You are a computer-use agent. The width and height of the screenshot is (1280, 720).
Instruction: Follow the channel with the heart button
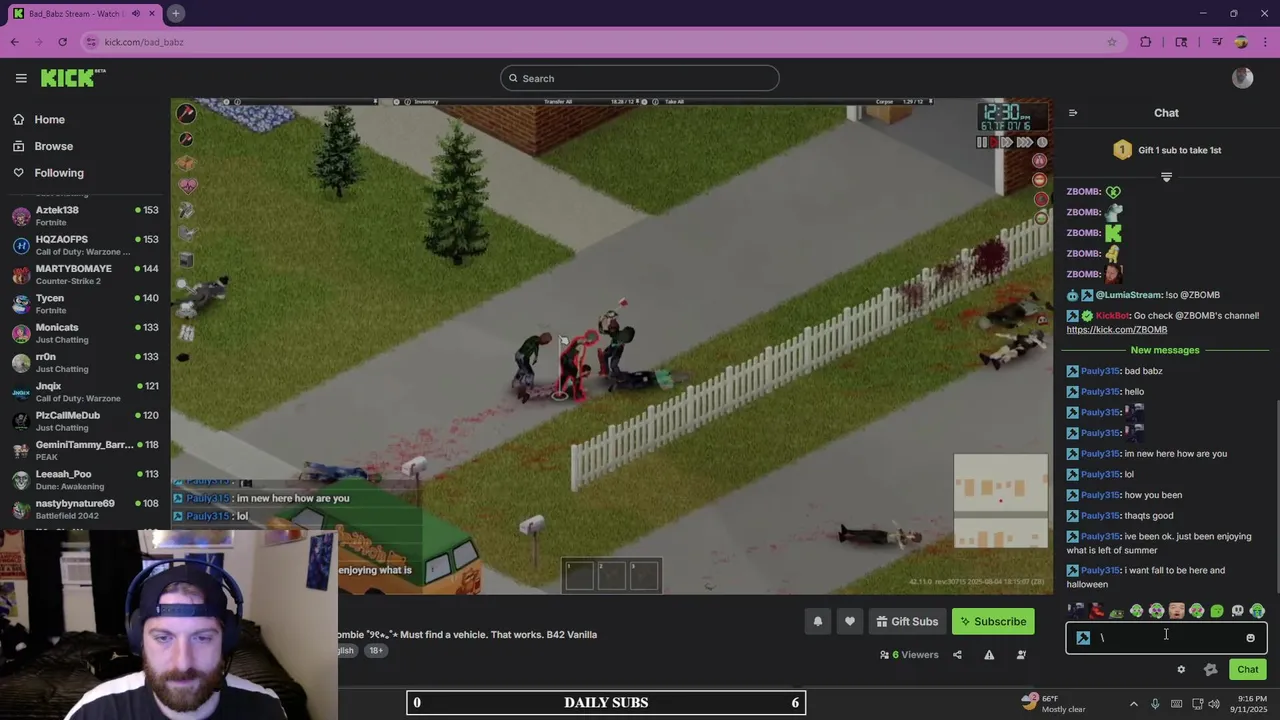[849, 621]
